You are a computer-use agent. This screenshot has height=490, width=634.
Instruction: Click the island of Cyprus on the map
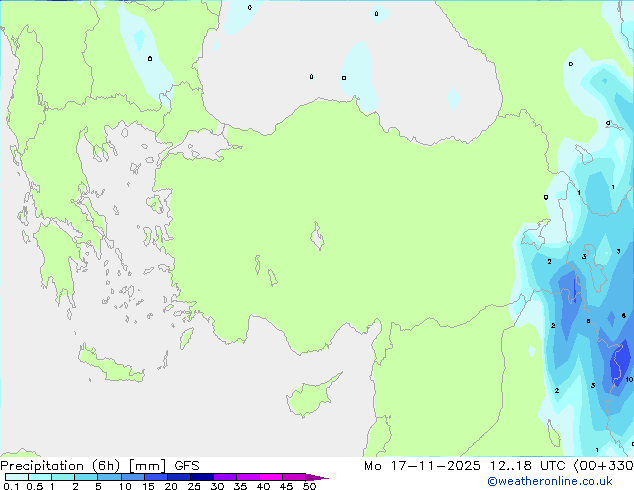click(311, 397)
